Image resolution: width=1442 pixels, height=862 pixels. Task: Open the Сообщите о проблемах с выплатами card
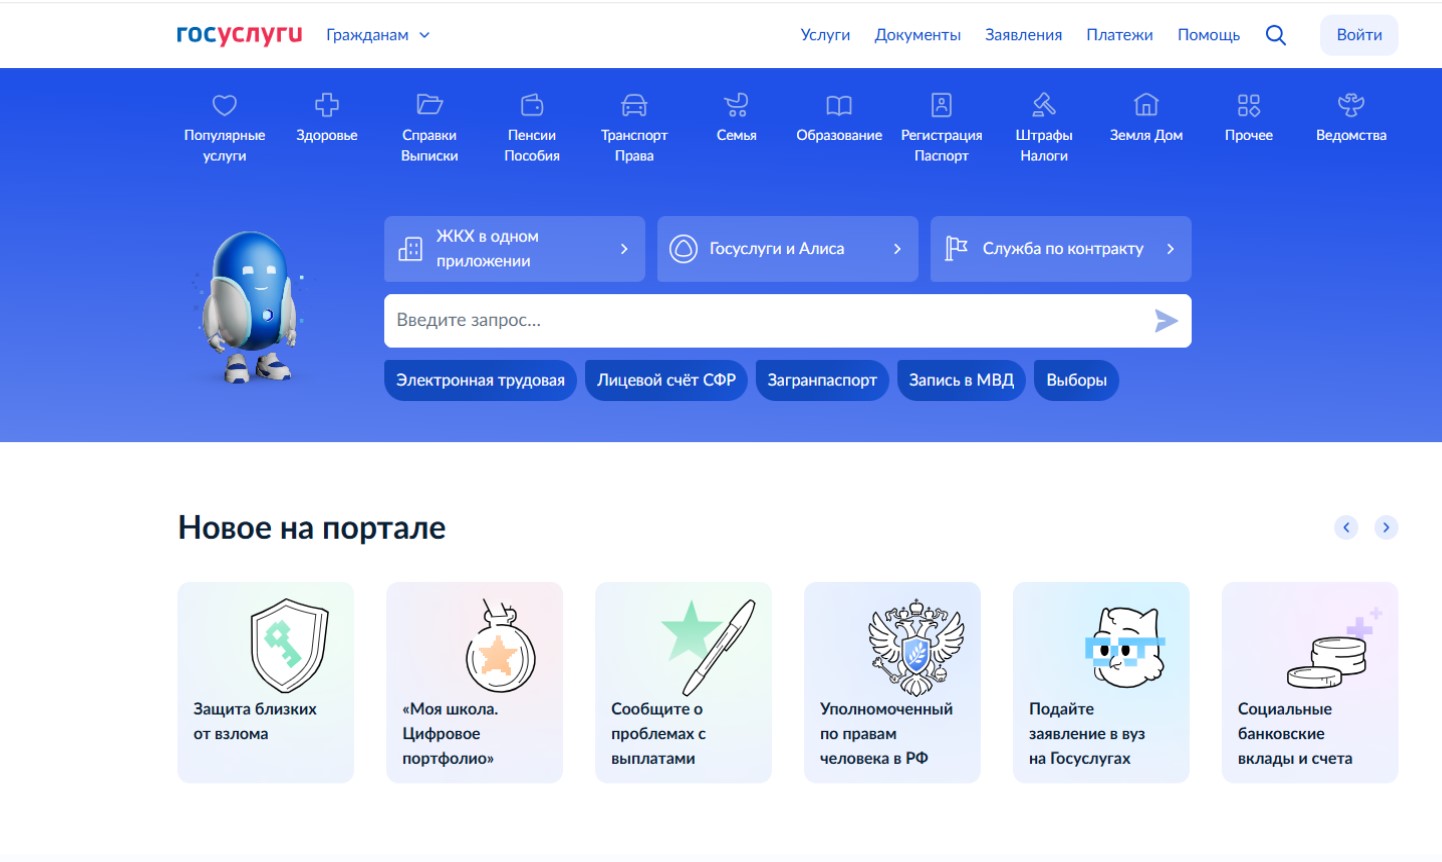pyautogui.click(x=684, y=682)
